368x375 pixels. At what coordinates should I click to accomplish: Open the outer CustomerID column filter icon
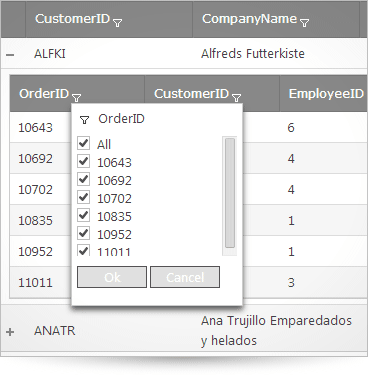117,23
